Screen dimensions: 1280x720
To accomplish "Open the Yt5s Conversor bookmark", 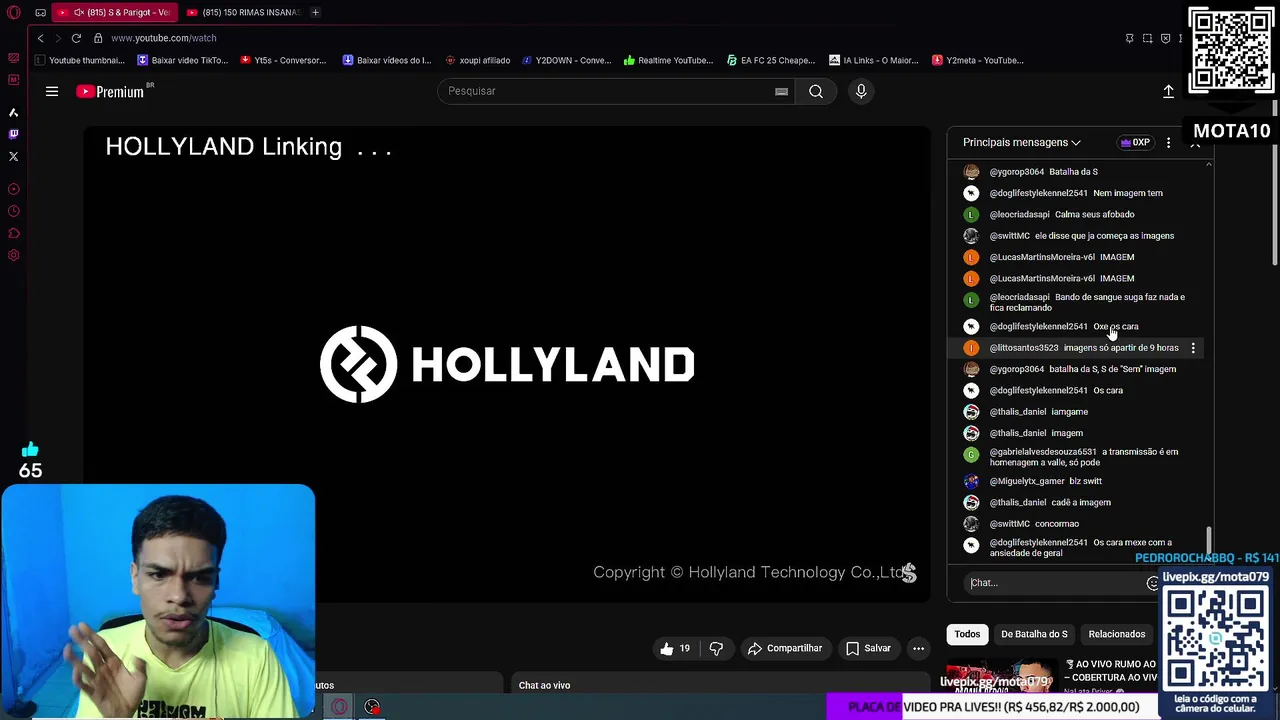I will tap(283, 60).
